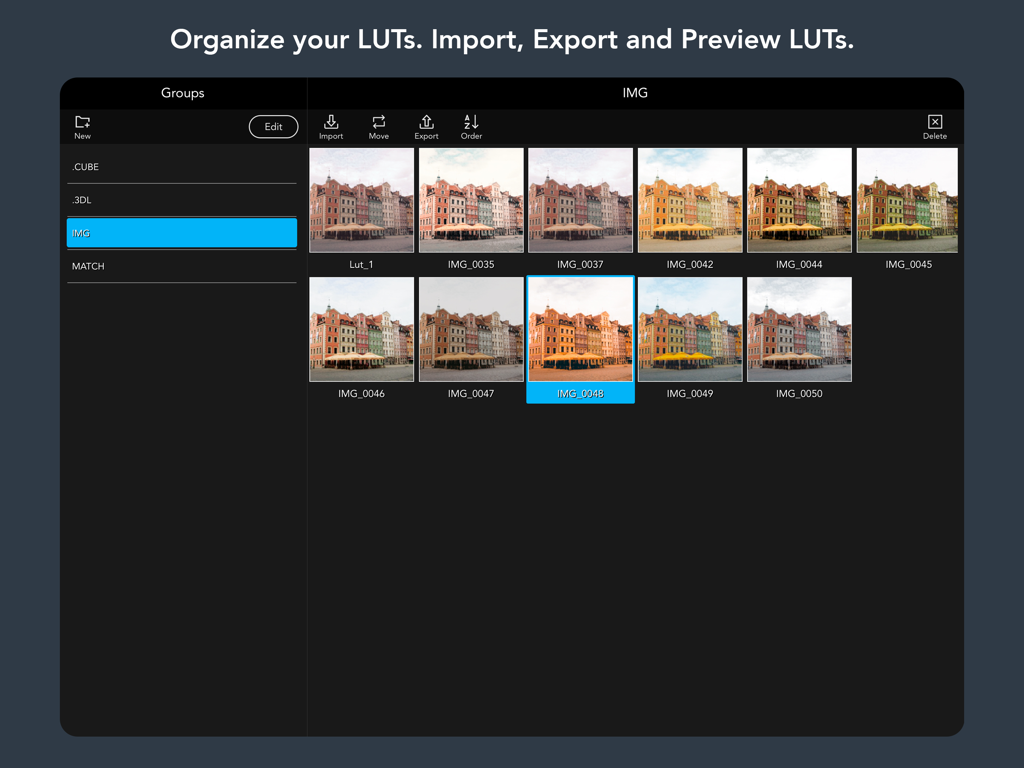
Task: Open the MATCH group
Action: click(181, 265)
